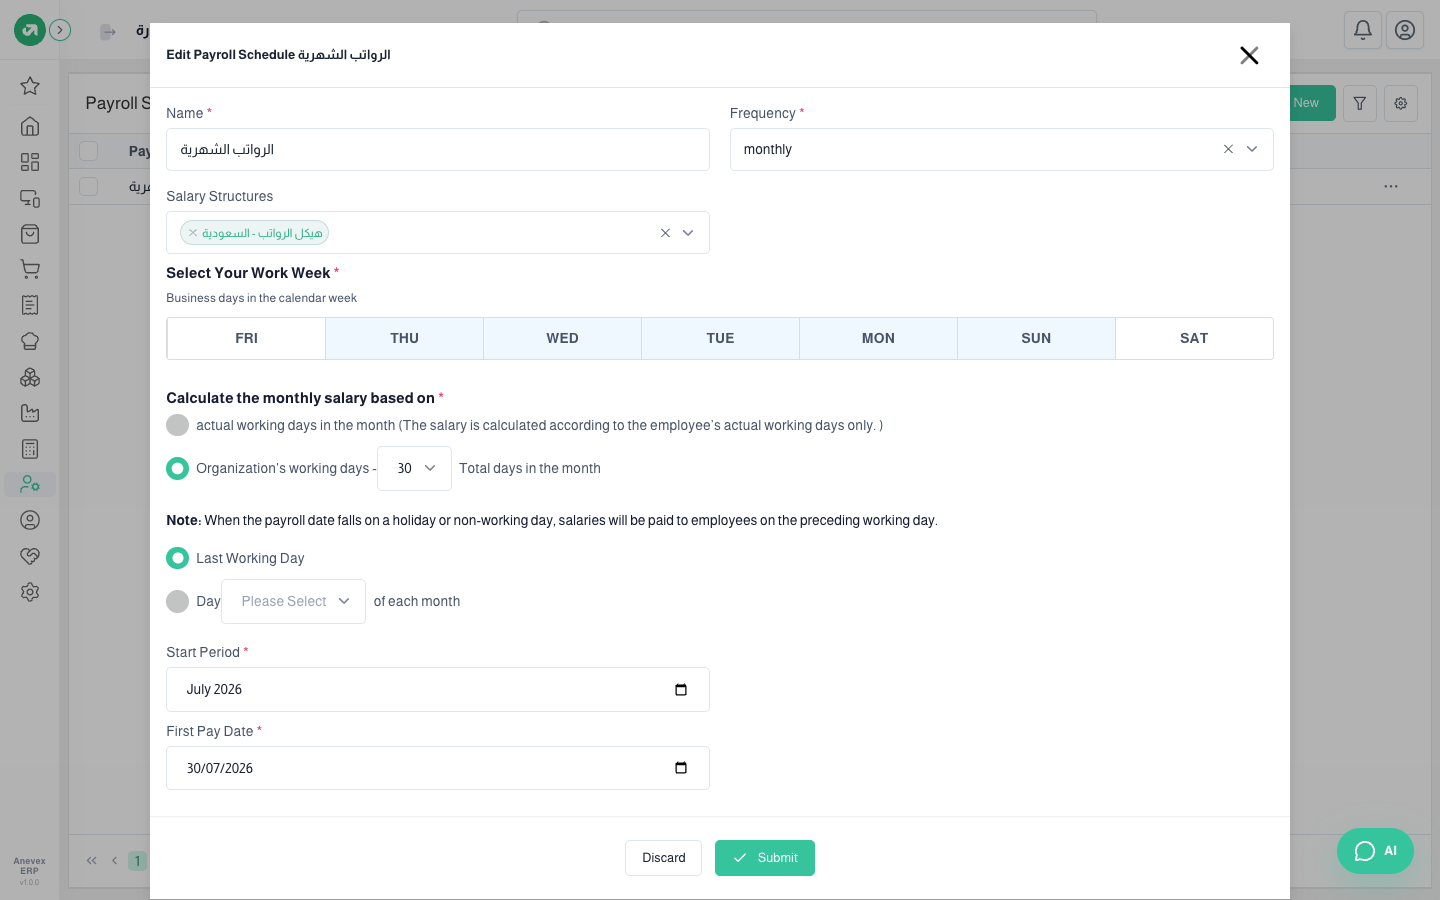Click the logout arrow icon in header
This screenshot has width=1440, height=900.
[x=108, y=32]
